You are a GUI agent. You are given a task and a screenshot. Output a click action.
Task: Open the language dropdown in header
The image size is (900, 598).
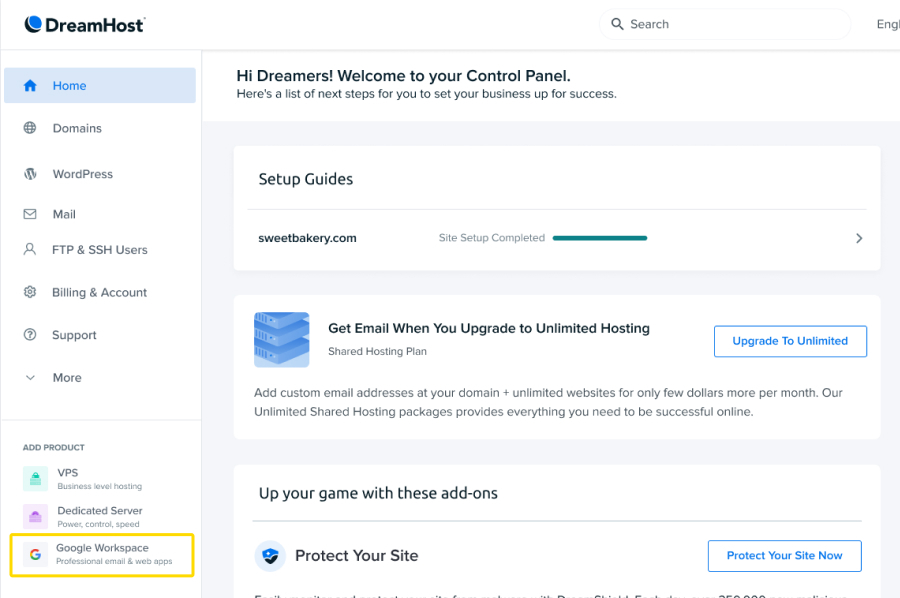[x=886, y=24]
